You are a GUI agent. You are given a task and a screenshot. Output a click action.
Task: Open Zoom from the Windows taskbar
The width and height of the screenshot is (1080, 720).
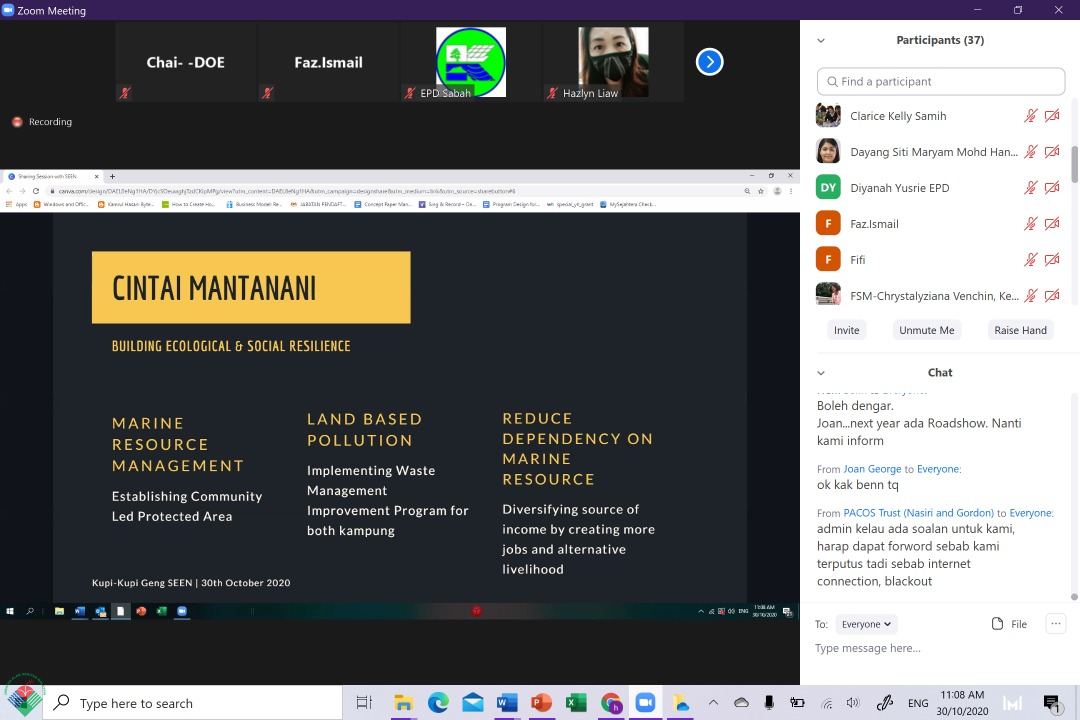coord(645,703)
